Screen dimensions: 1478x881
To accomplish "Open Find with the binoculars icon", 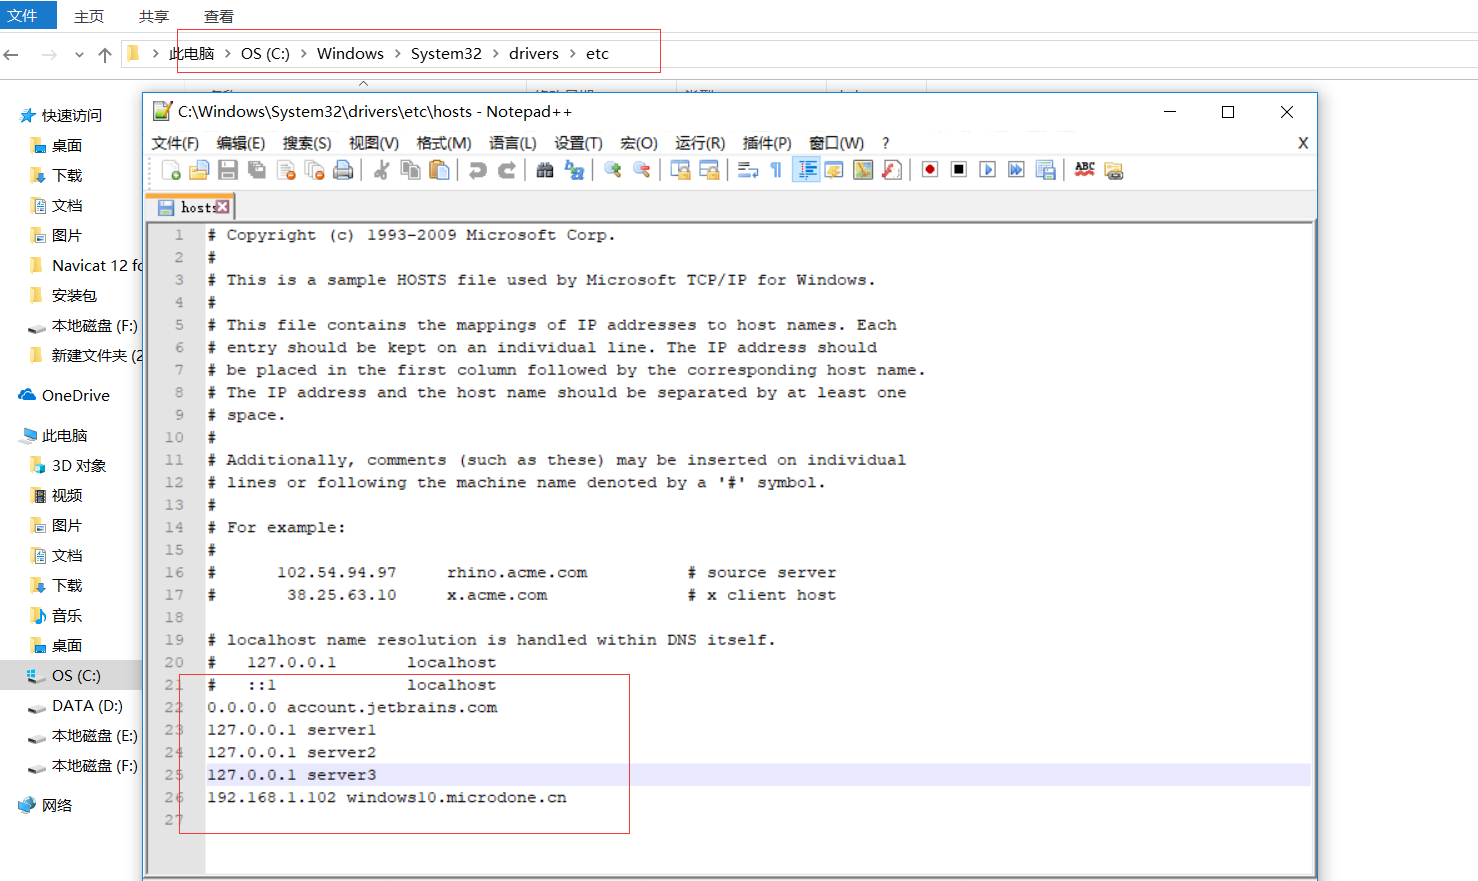I will [x=545, y=170].
